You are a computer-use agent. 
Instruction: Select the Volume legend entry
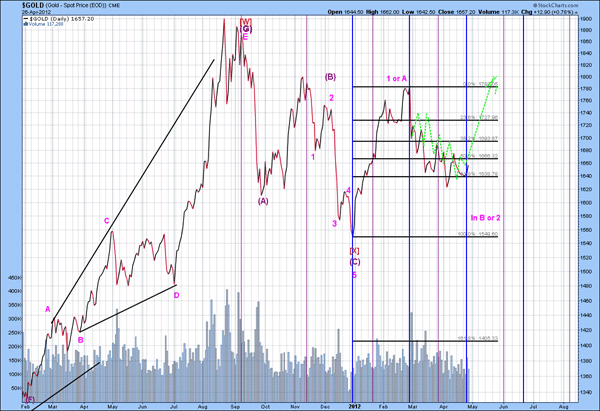pos(43,24)
